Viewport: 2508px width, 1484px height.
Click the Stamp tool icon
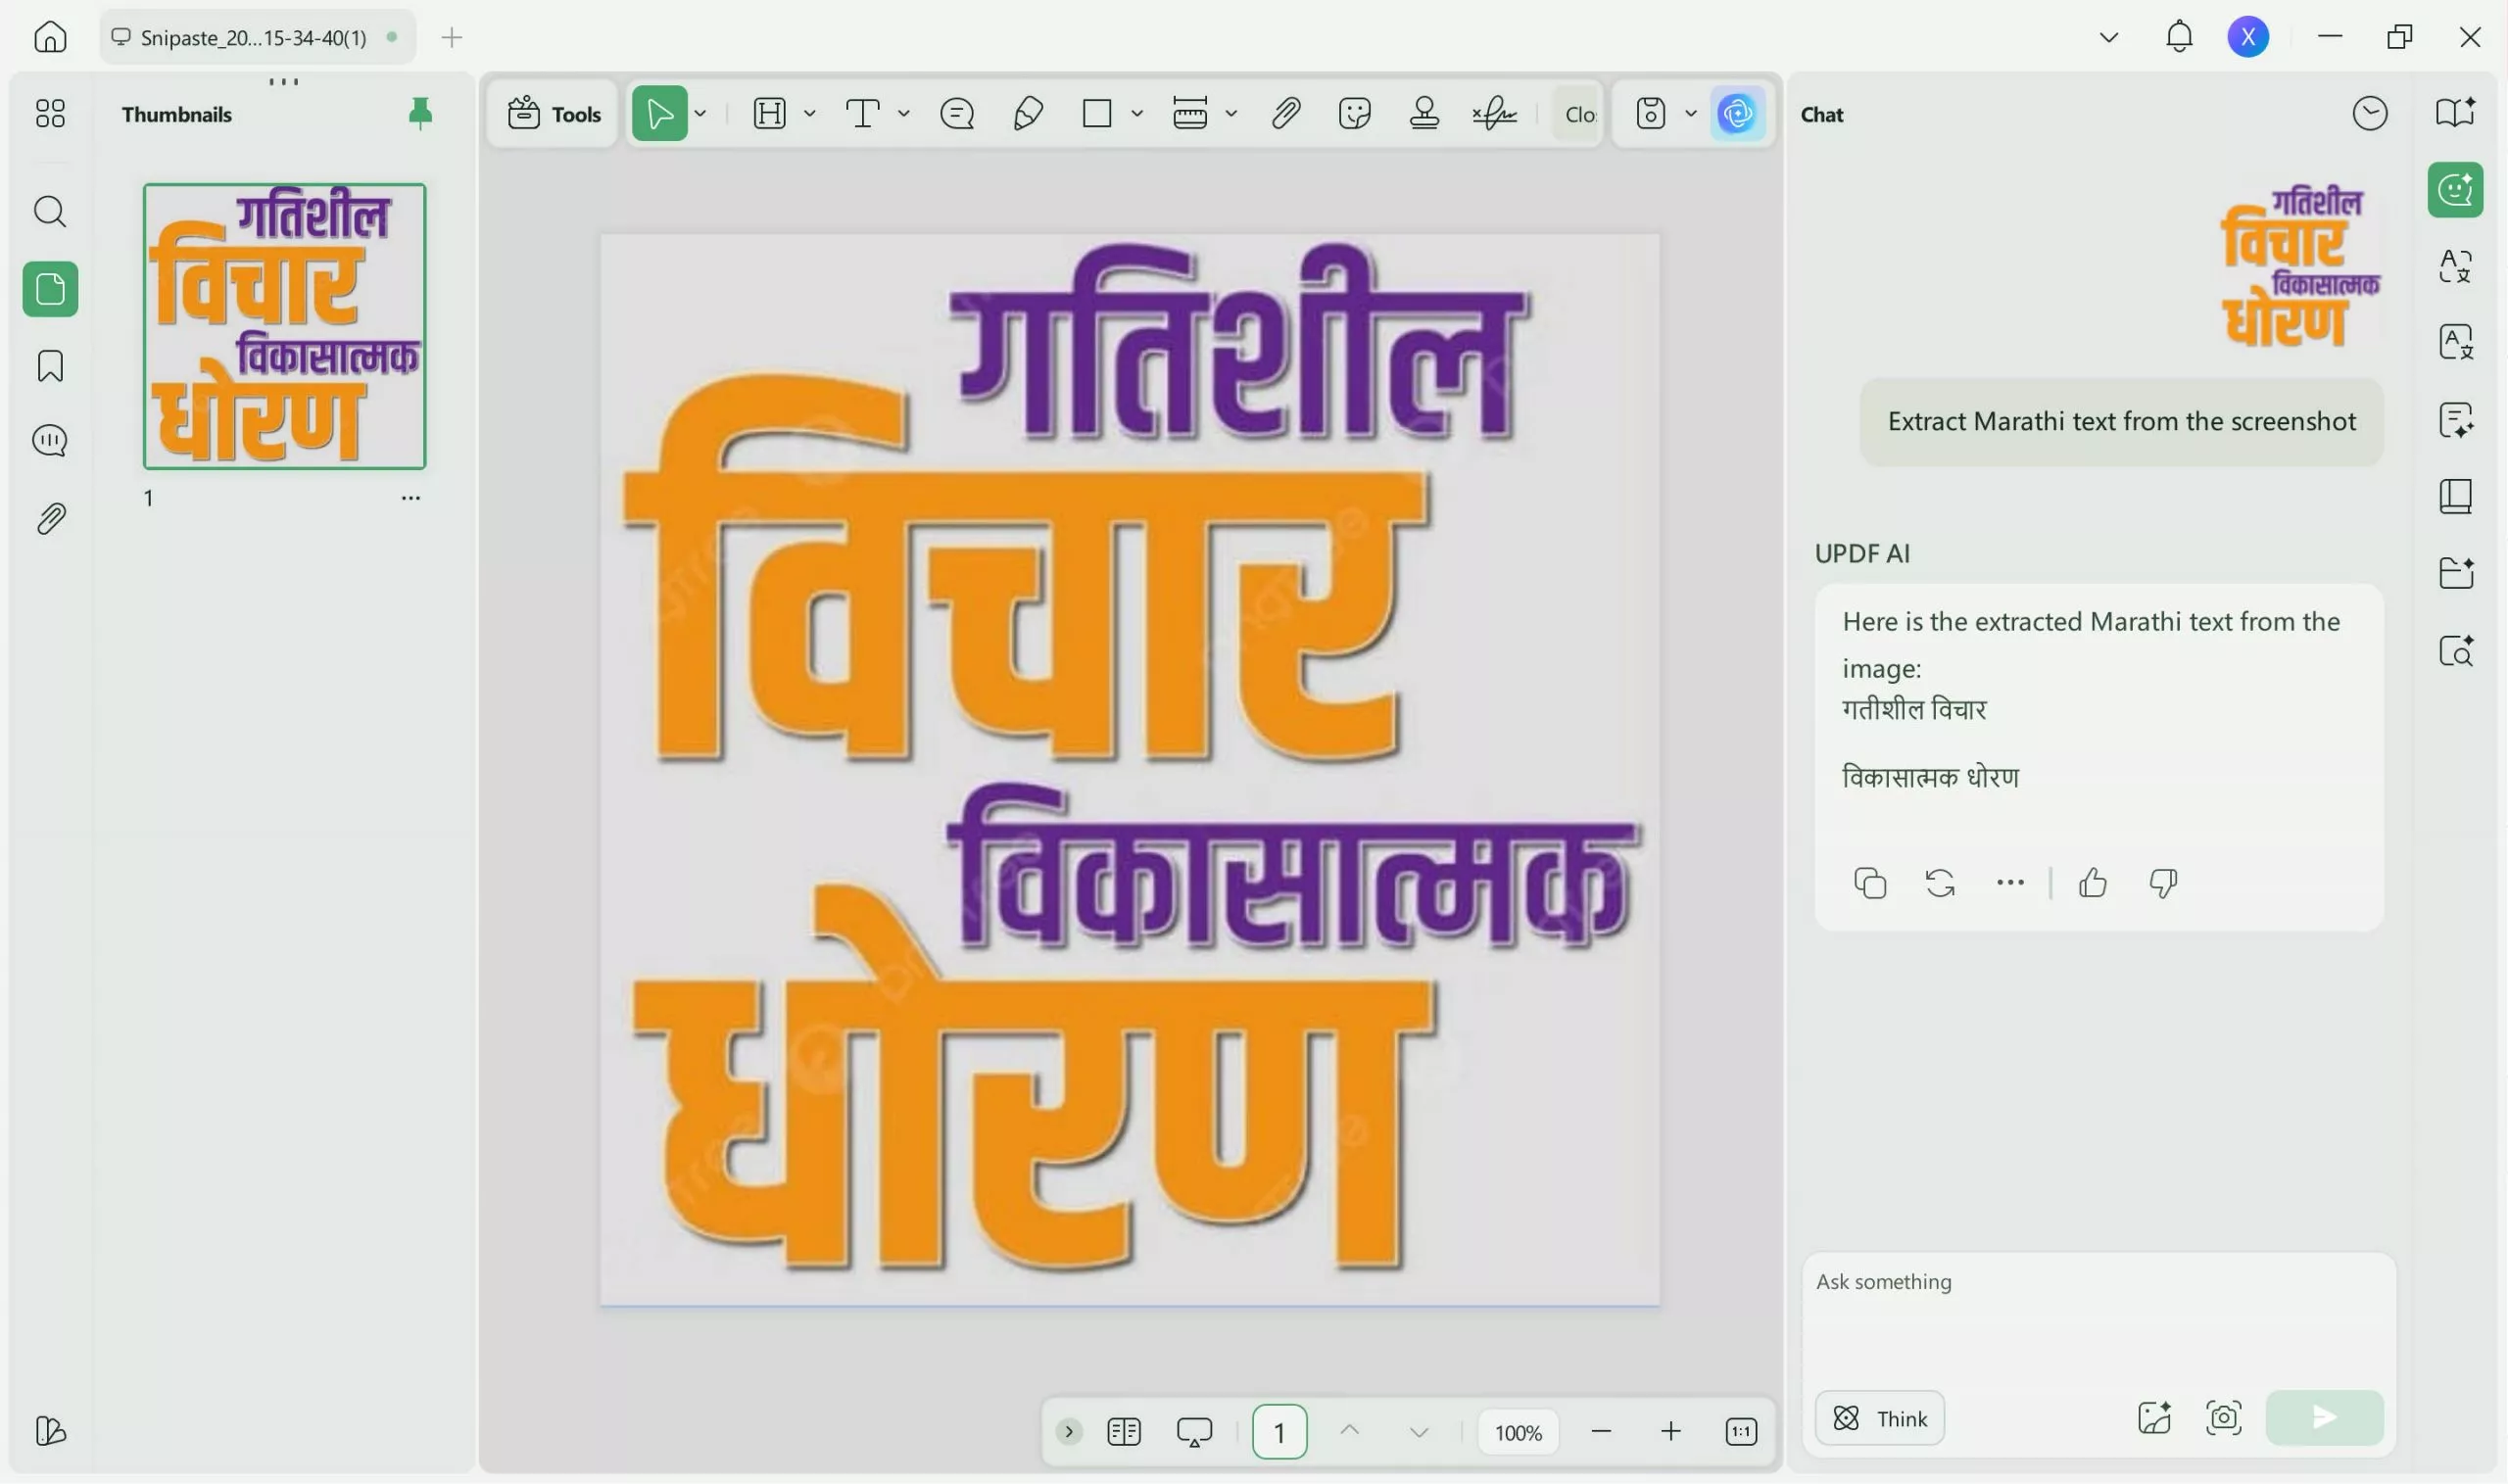(x=1424, y=114)
